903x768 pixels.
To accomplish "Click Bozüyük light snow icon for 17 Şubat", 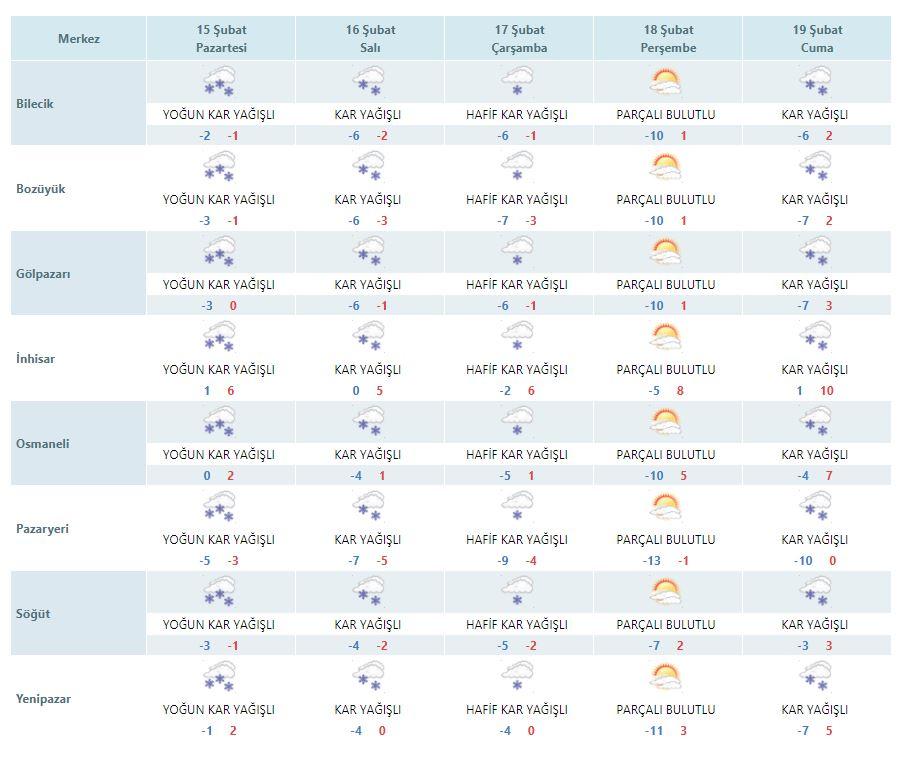I will pos(517,166).
